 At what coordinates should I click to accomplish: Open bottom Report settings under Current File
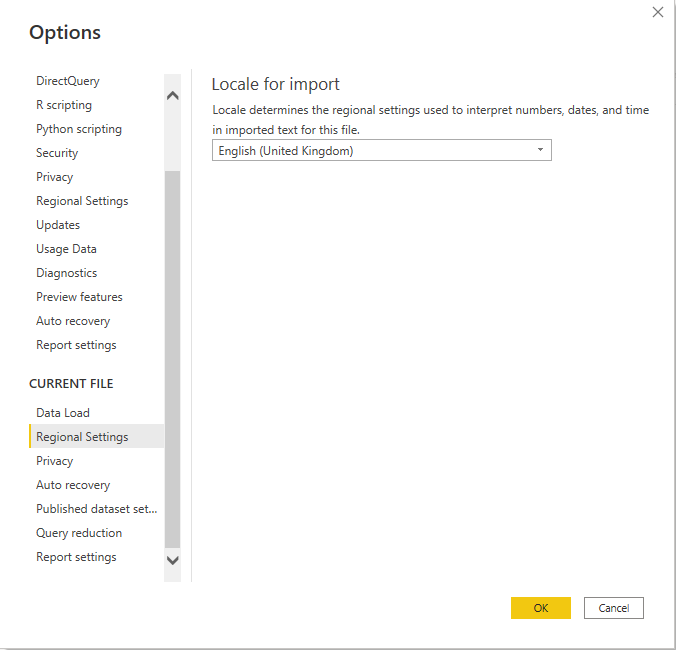click(76, 557)
